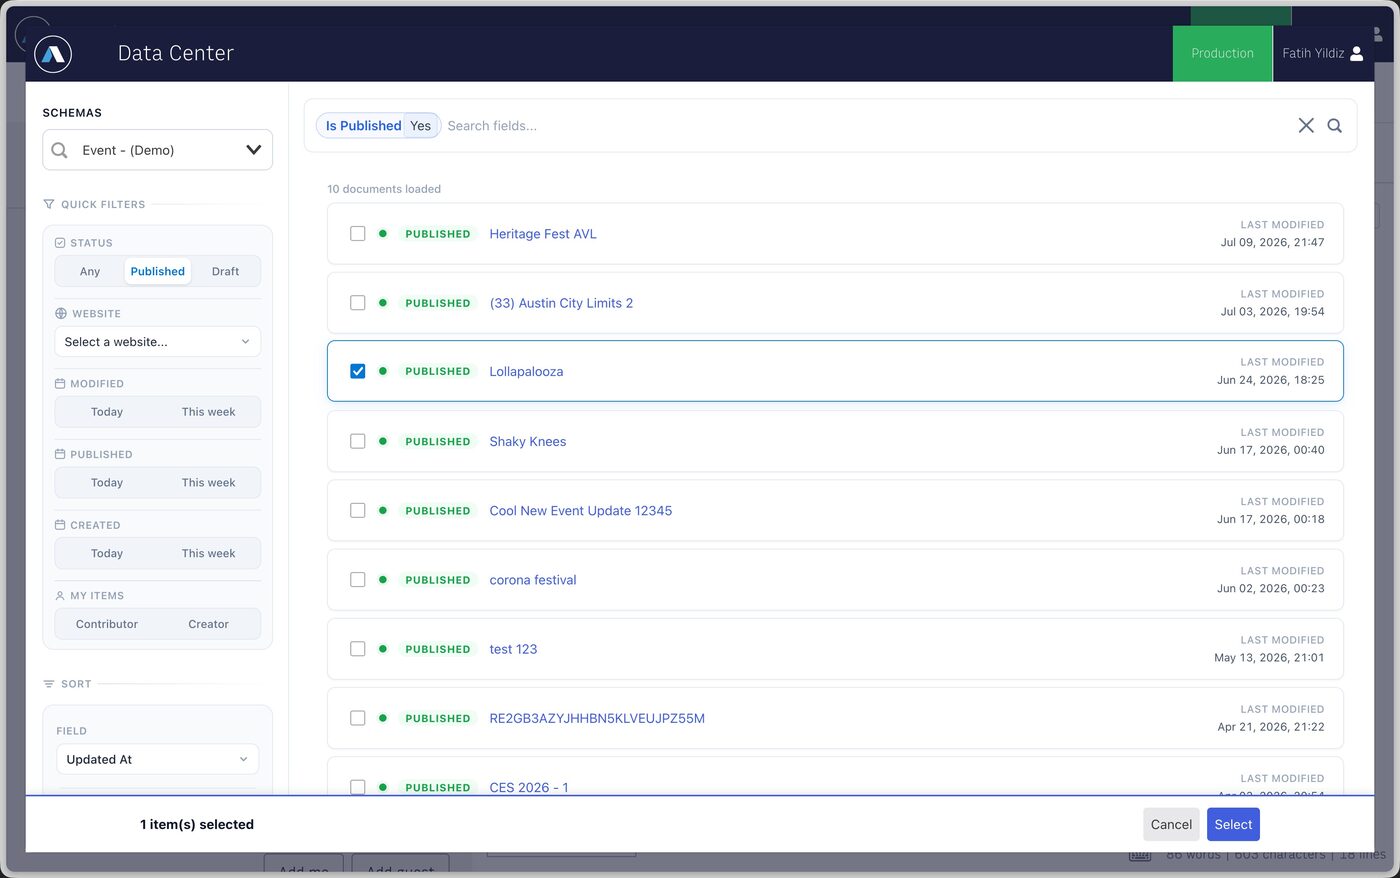Image resolution: width=1400 pixels, height=878 pixels.
Task: Filter Created by This week
Action: tap(208, 553)
